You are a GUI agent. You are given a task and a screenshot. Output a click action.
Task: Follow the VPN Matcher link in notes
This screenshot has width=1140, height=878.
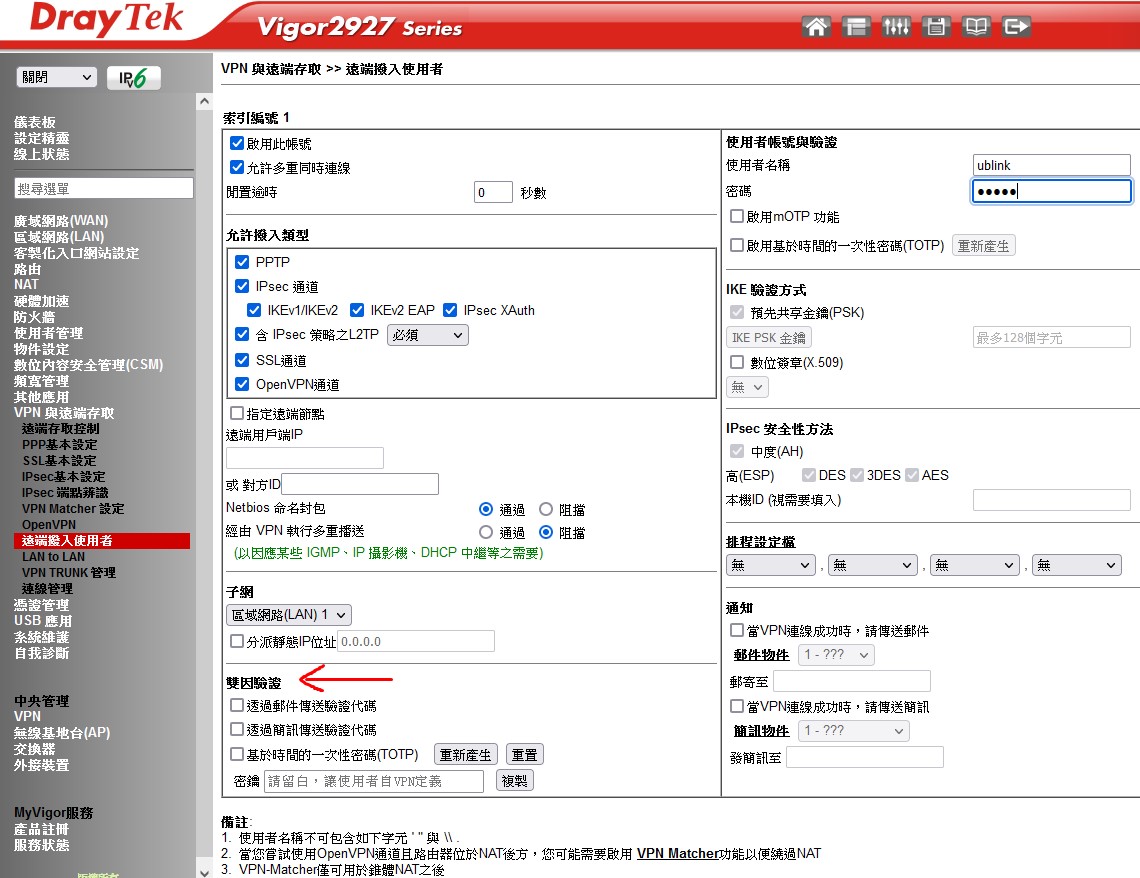[677, 854]
